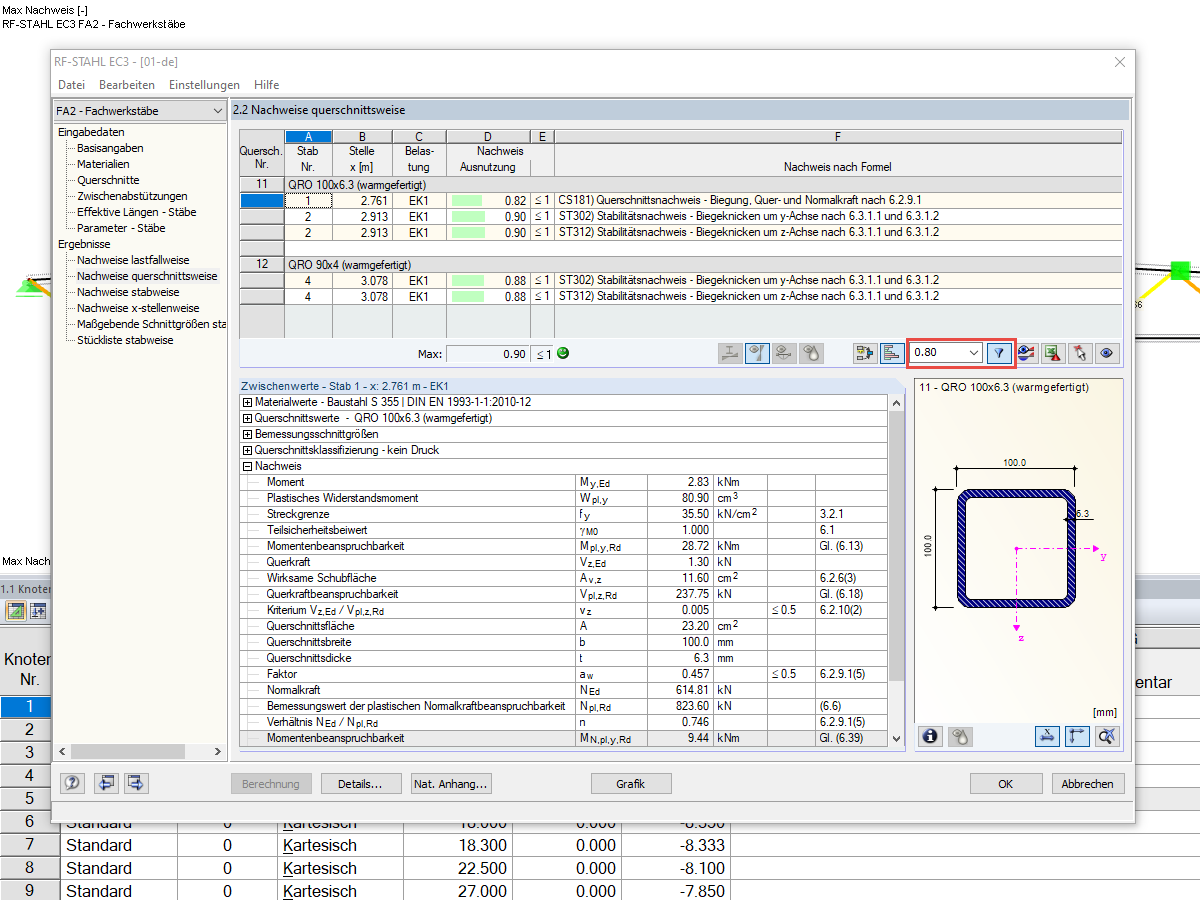The width and height of the screenshot is (1200, 900).
Task: Open Parameter - Stäbe in navigator
Action: tap(121, 228)
